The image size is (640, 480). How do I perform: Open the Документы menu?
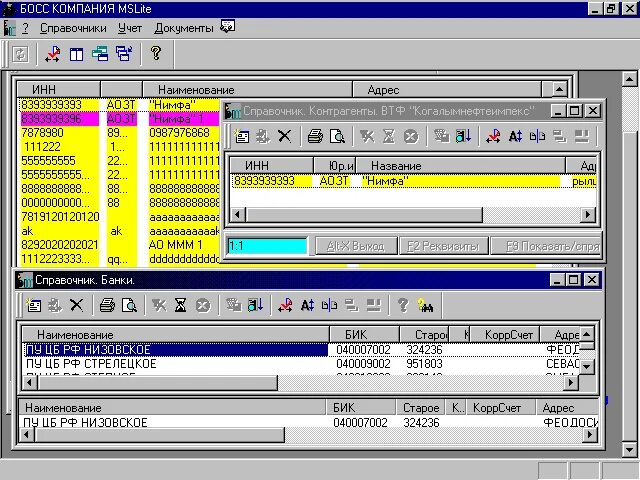184,28
